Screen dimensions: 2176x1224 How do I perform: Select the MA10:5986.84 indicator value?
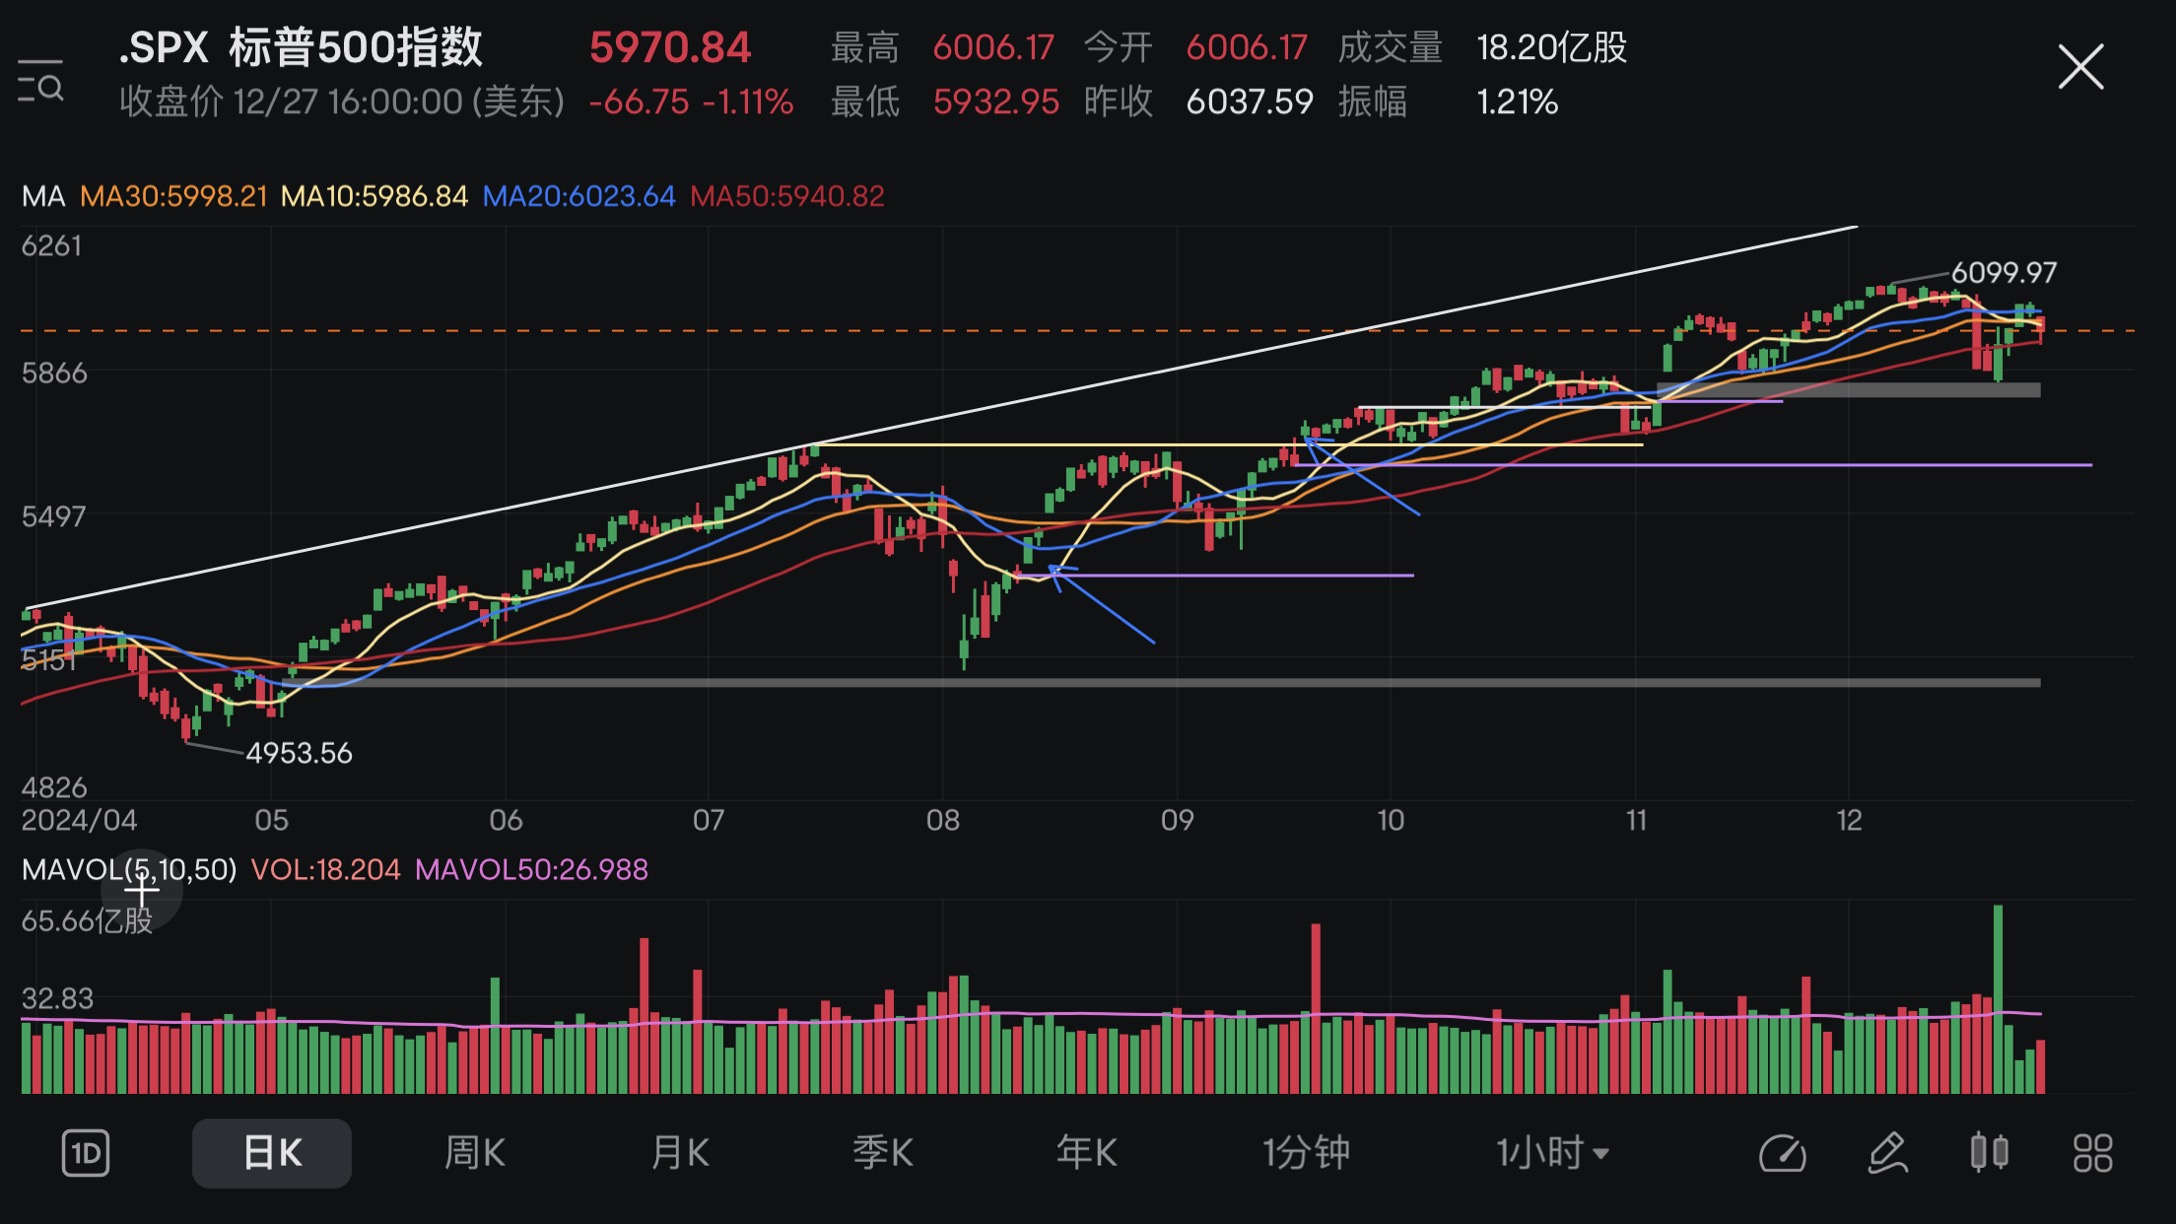point(374,196)
